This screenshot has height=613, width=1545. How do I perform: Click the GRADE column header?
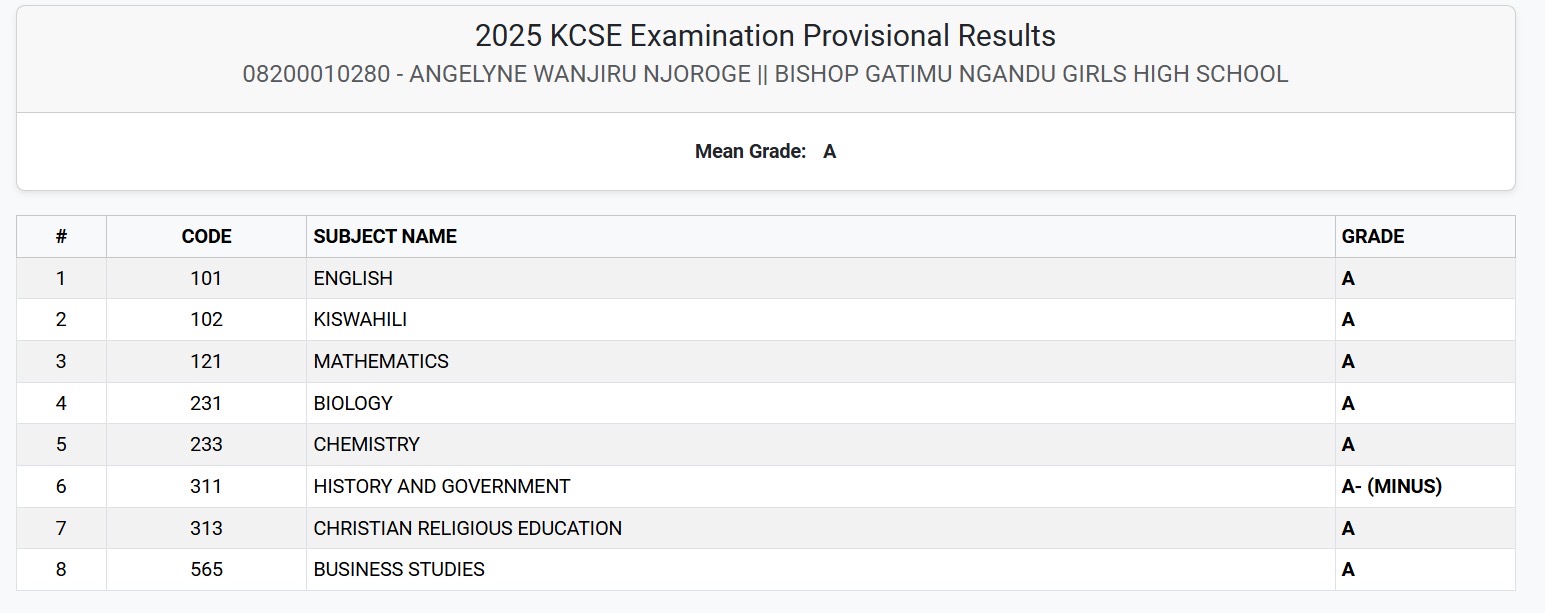point(1372,237)
